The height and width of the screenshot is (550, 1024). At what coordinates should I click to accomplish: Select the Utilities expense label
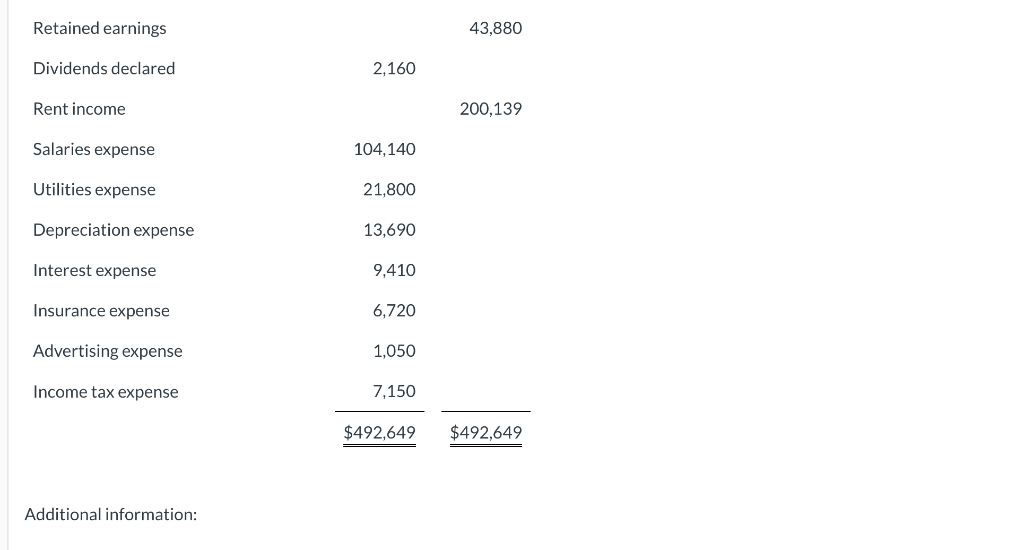(x=94, y=189)
